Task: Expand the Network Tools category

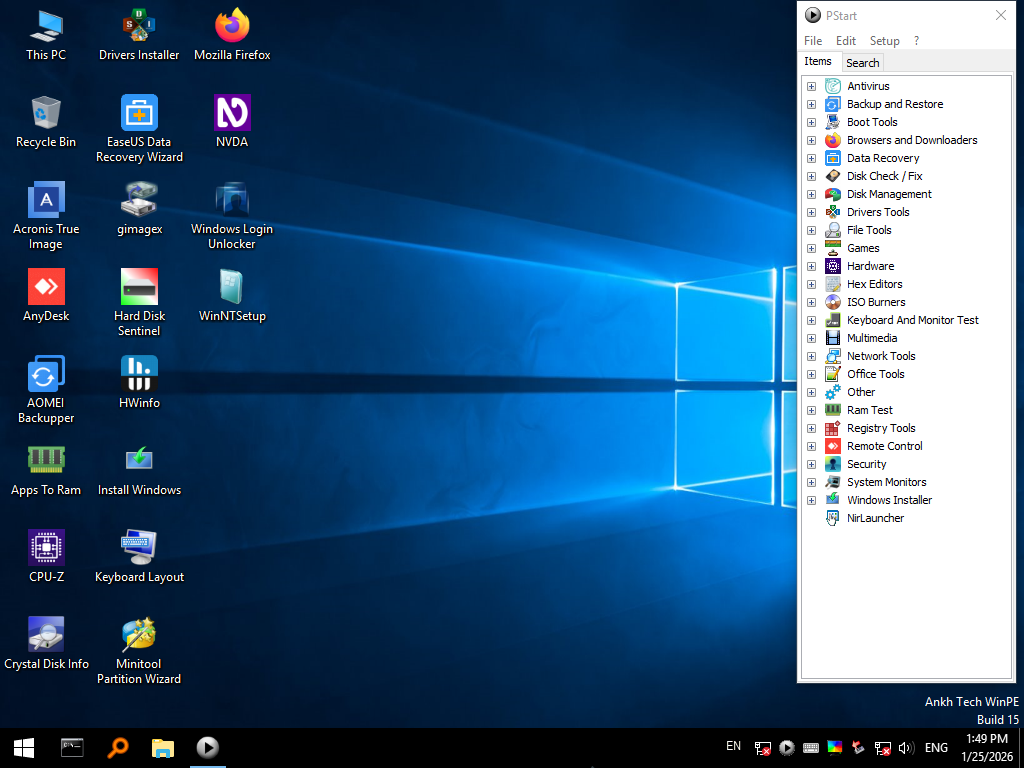Action: point(811,356)
